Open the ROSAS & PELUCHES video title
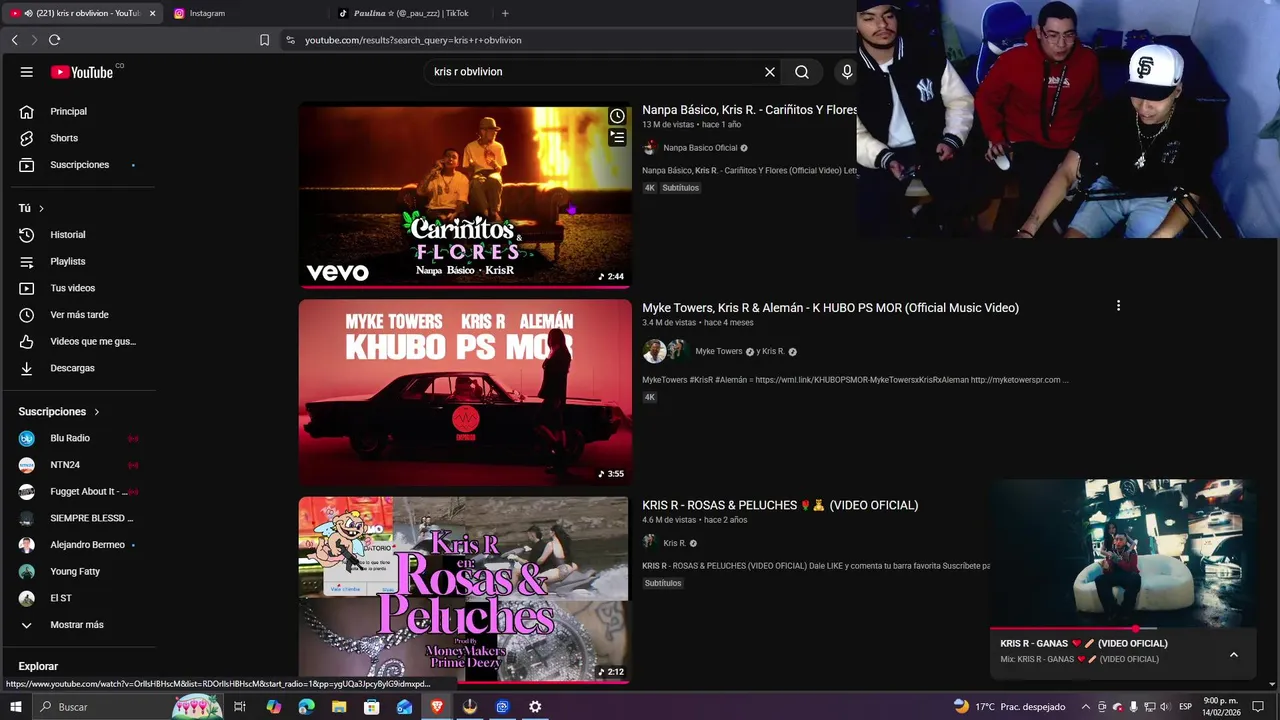 (x=780, y=505)
